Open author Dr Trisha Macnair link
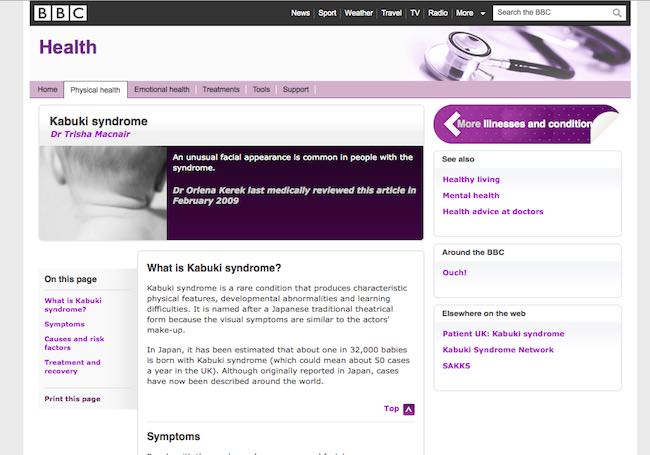Viewport: 650px width, 455px height. 90,134
